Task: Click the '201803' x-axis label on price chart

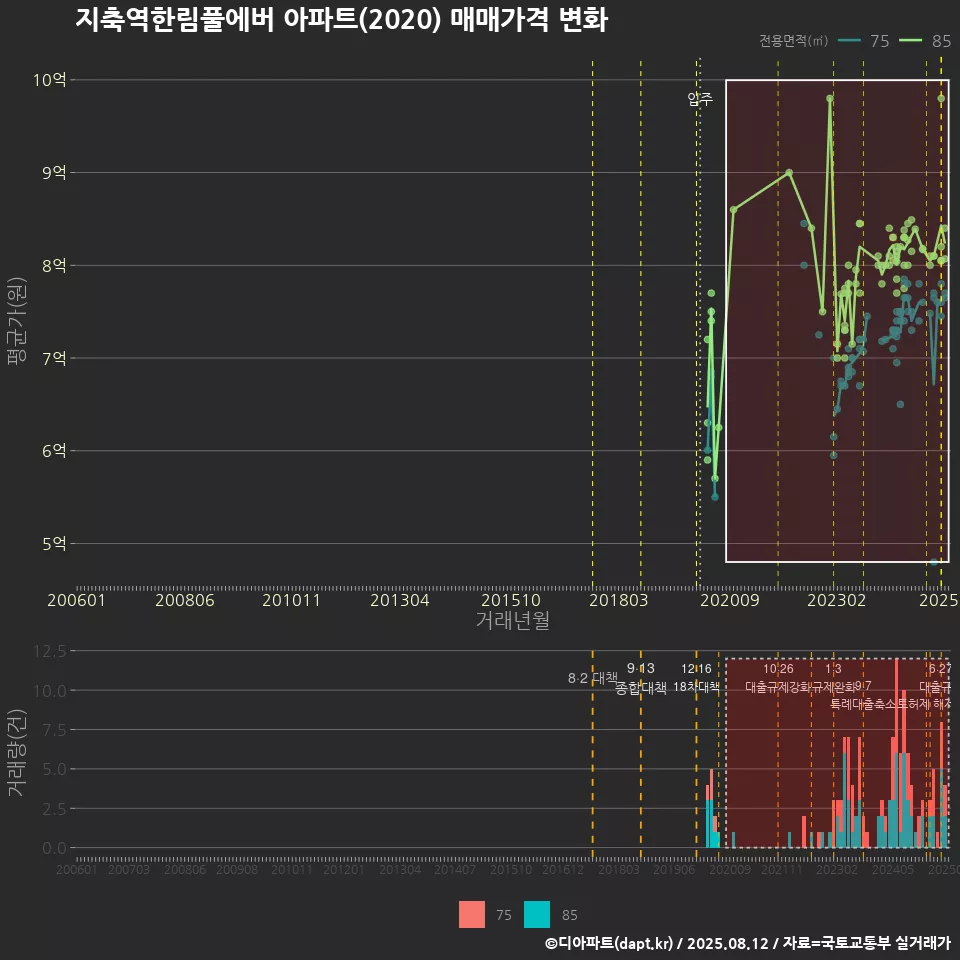Action: click(x=618, y=600)
